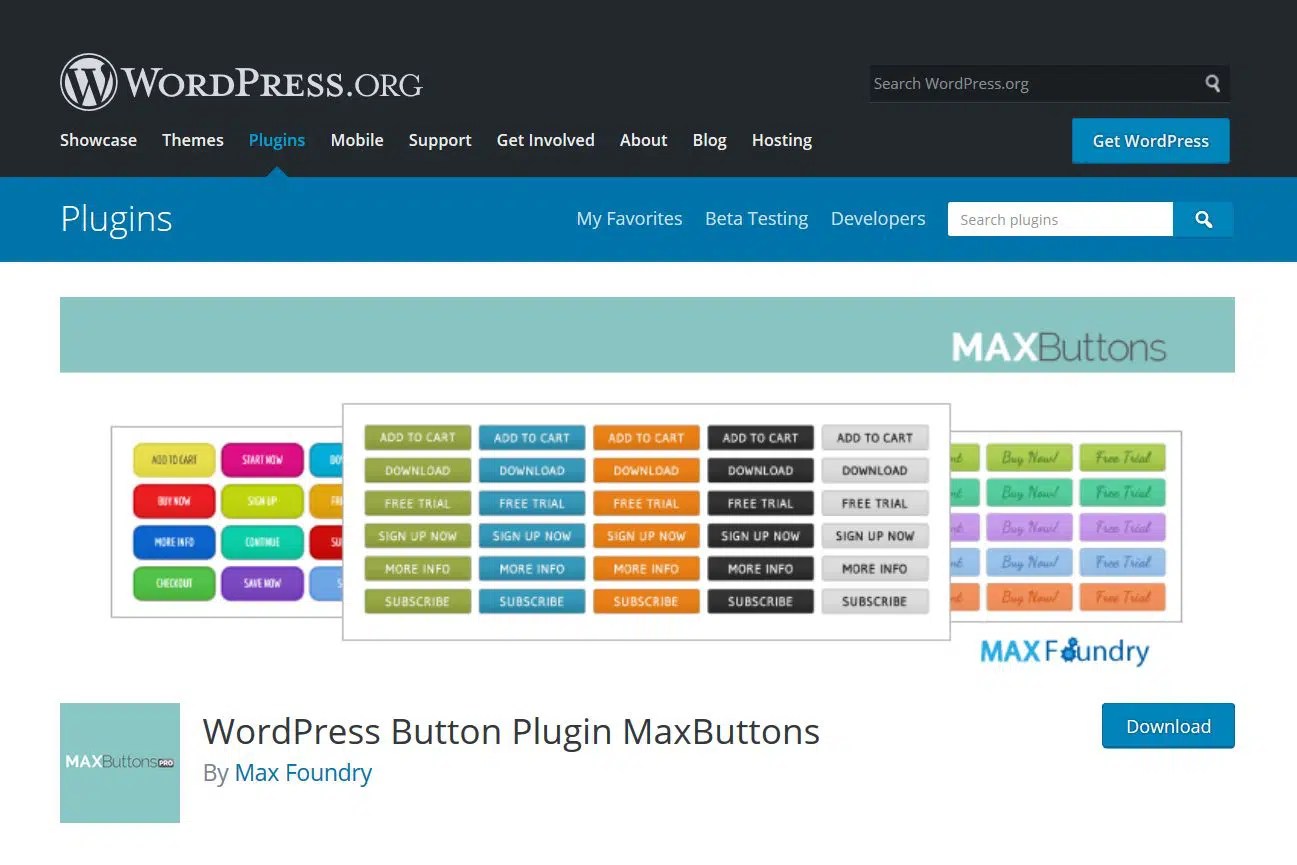Click the Developers link
The image size is (1297, 865).
878,218
